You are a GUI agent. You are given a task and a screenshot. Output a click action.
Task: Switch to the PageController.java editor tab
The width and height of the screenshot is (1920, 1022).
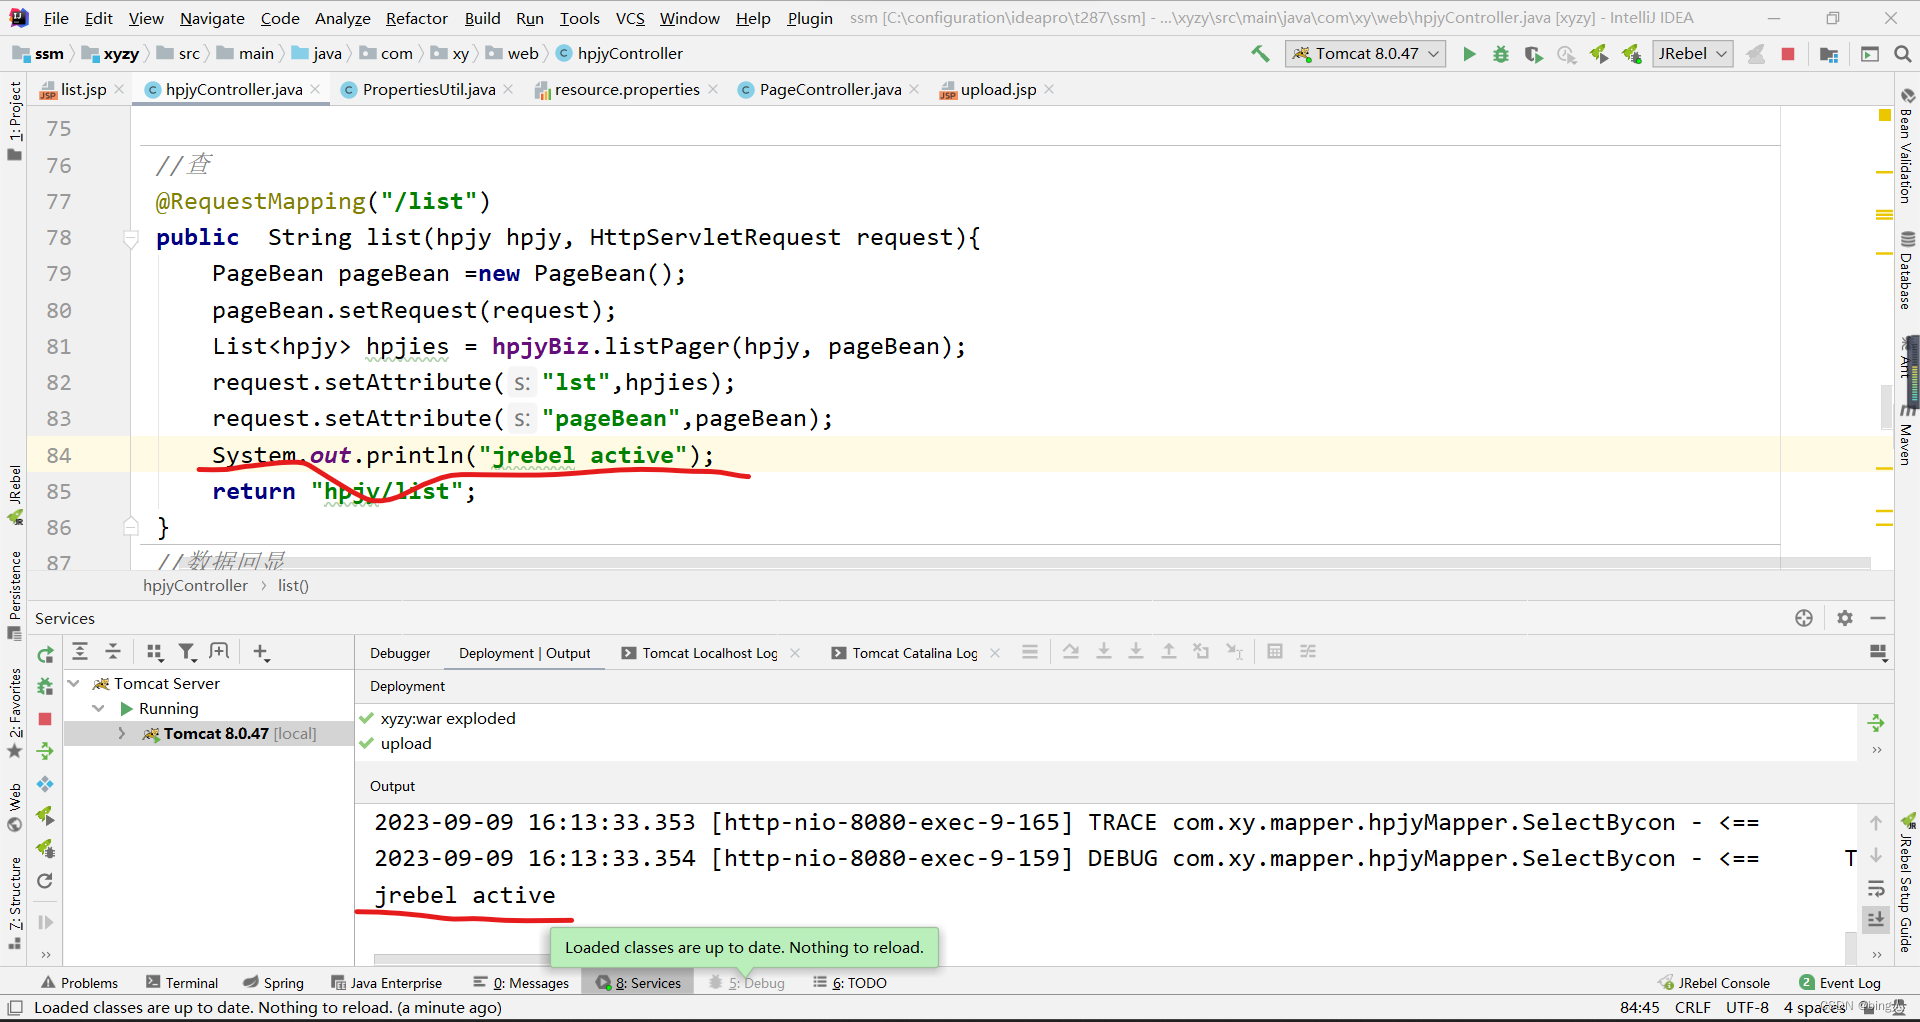[x=829, y=90]
